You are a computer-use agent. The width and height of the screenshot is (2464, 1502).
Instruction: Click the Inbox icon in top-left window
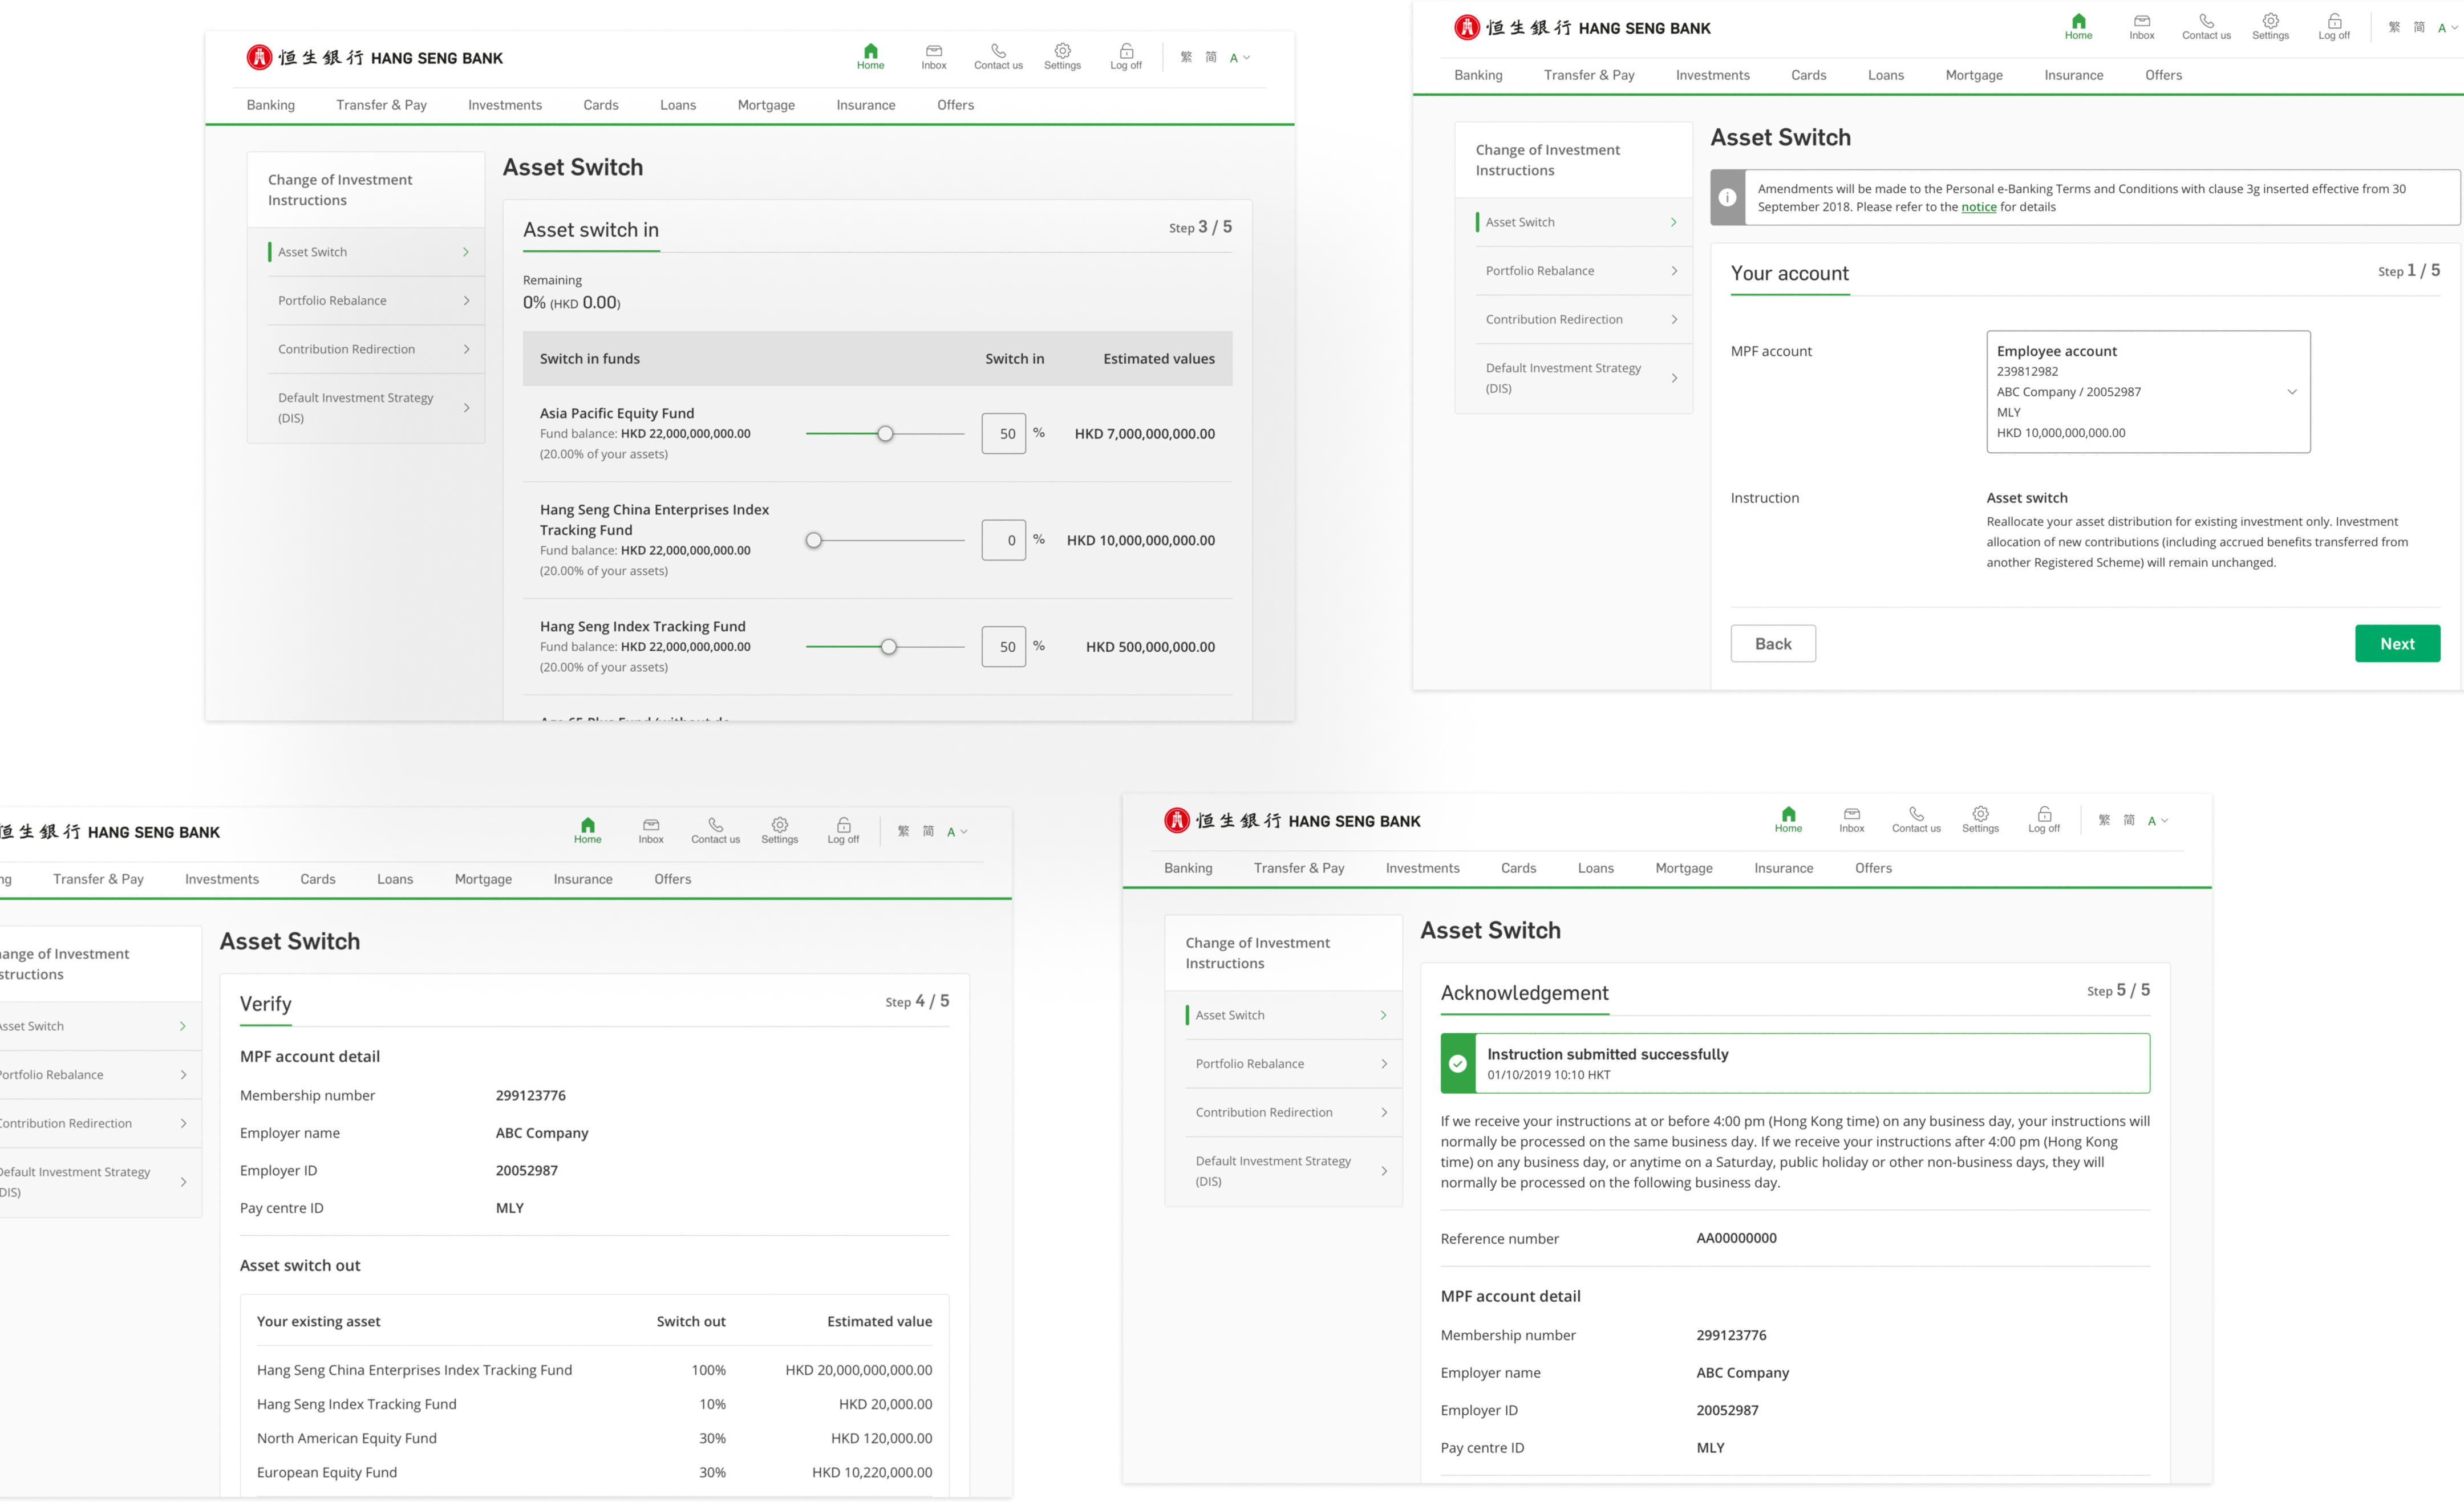tap(933, 51)
